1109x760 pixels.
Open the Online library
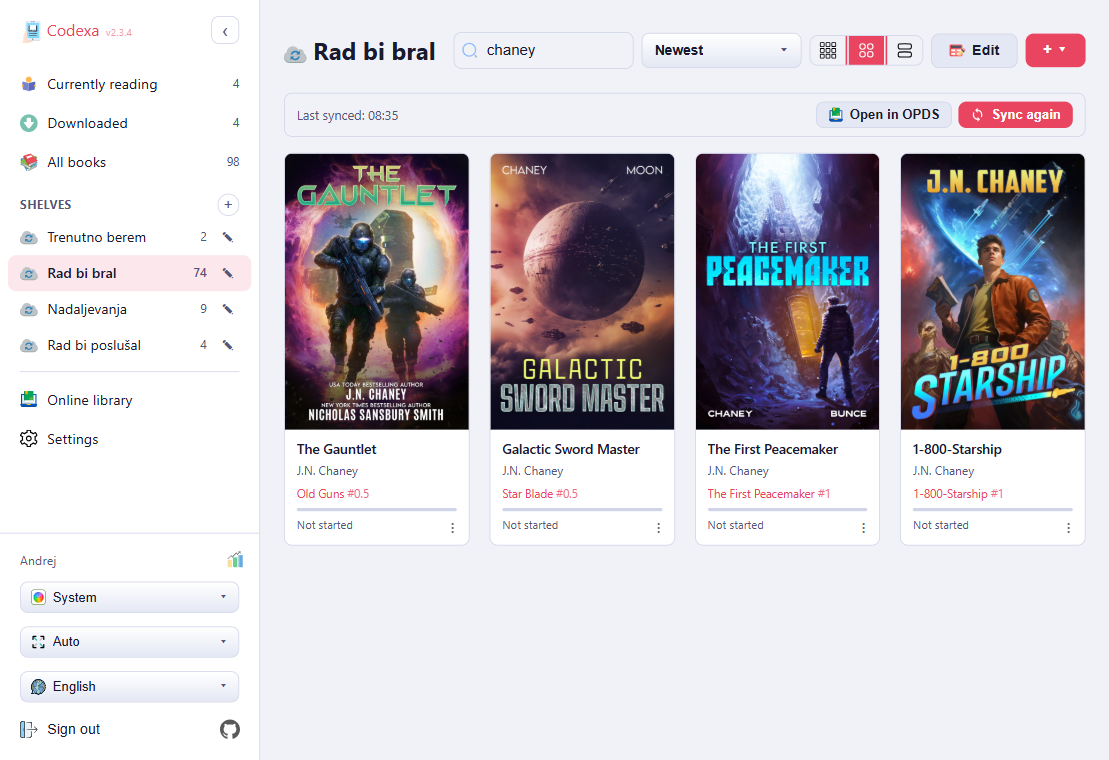[129, 400]
